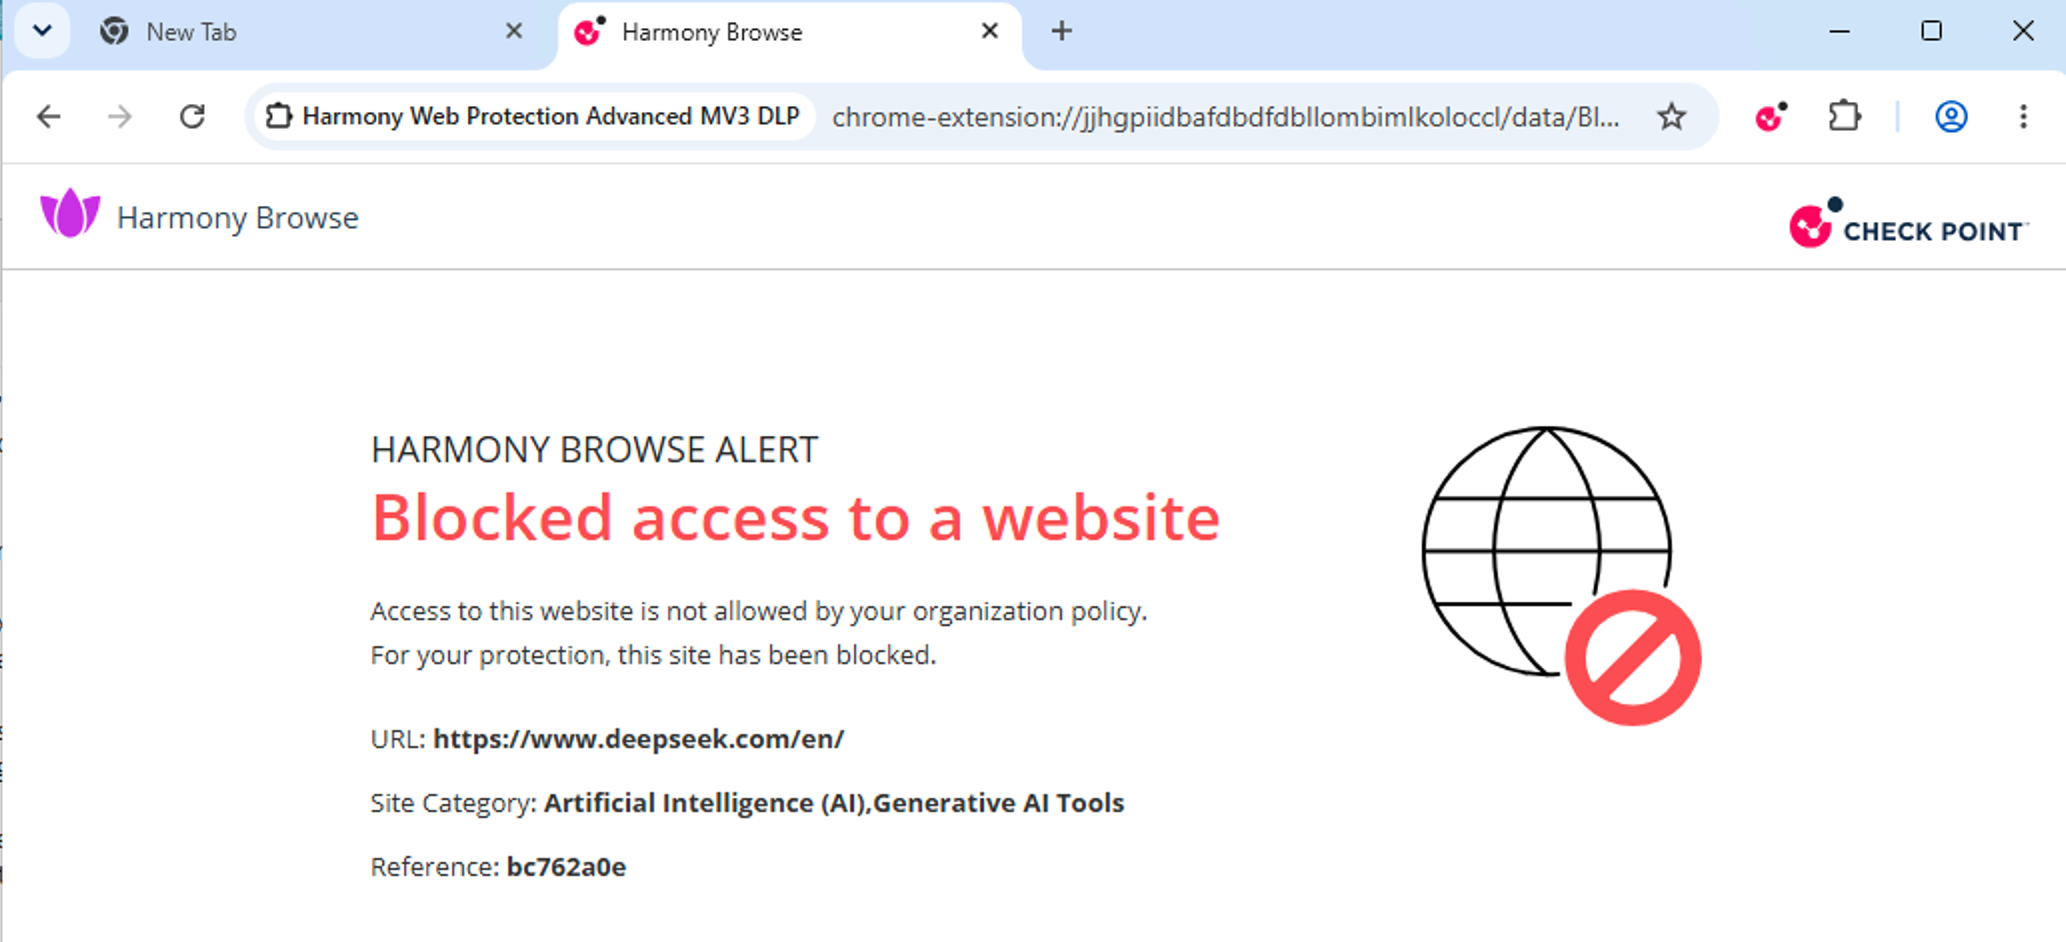
Task: Click the 'Blocked access to a website' headline
Action: click(x=796, y=518)
